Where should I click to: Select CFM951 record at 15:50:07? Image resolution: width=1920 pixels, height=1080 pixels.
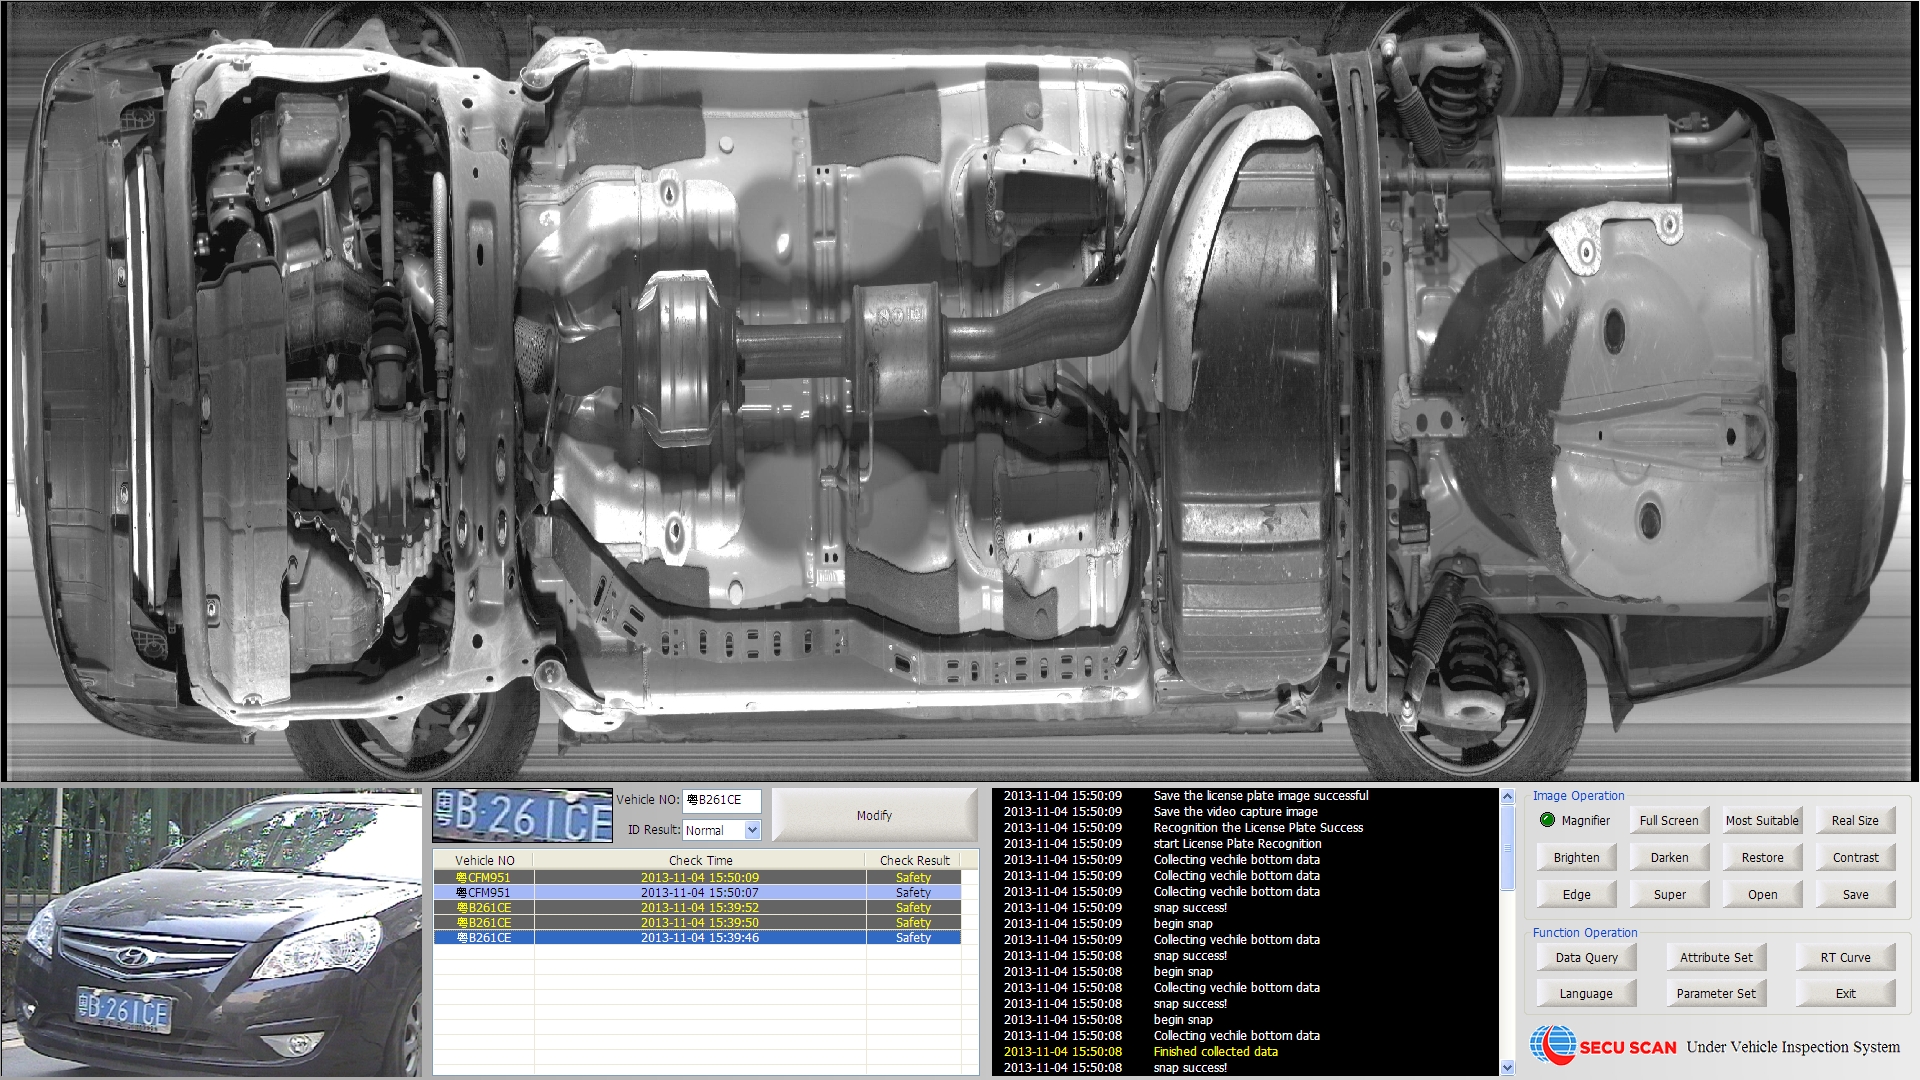point(700,892)
